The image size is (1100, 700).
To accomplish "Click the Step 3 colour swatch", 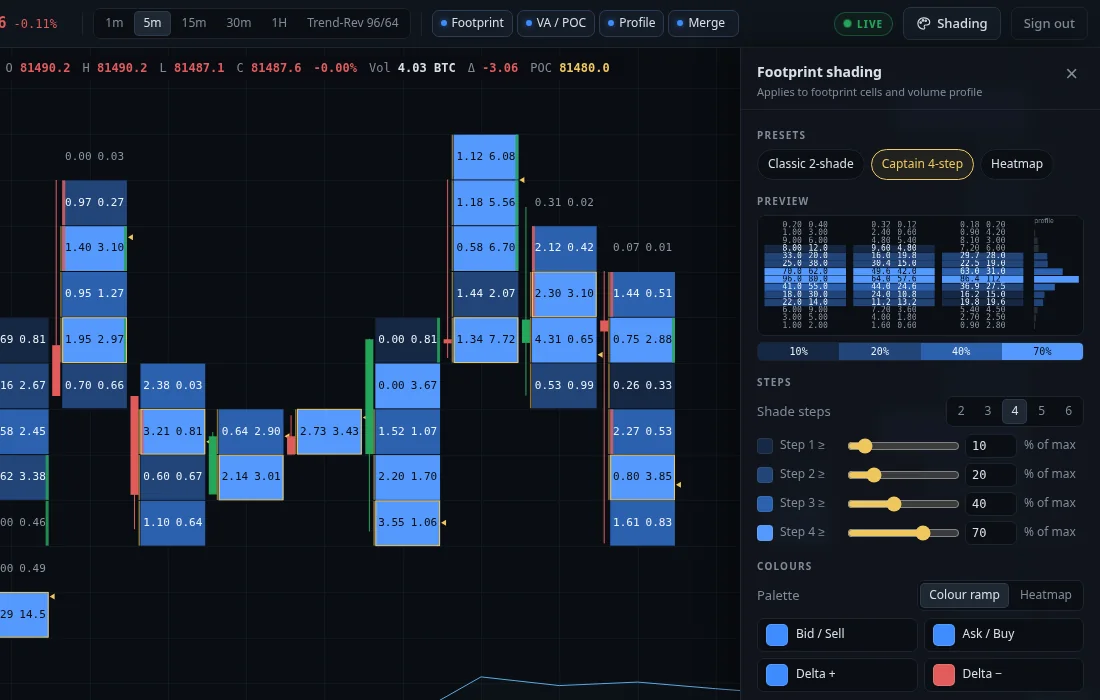I will point(765,504).
